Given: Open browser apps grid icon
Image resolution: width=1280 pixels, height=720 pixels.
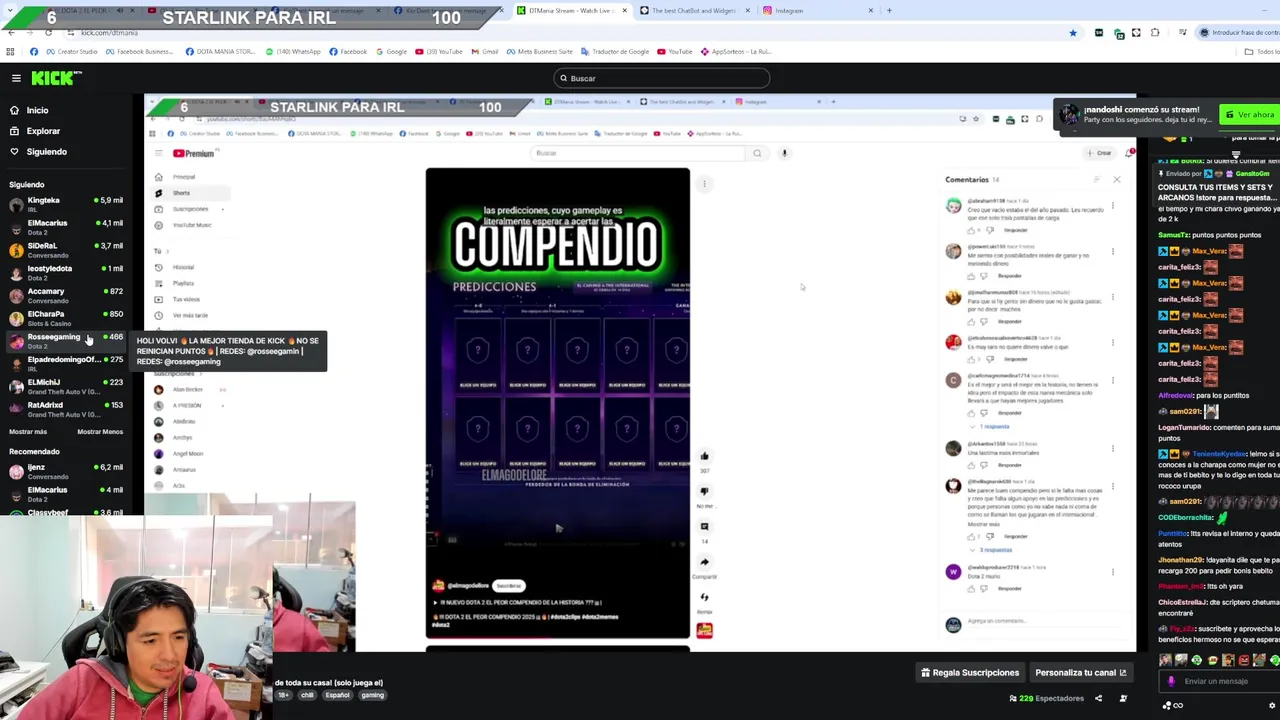Looking at the screenshot, I should point(10,52).
